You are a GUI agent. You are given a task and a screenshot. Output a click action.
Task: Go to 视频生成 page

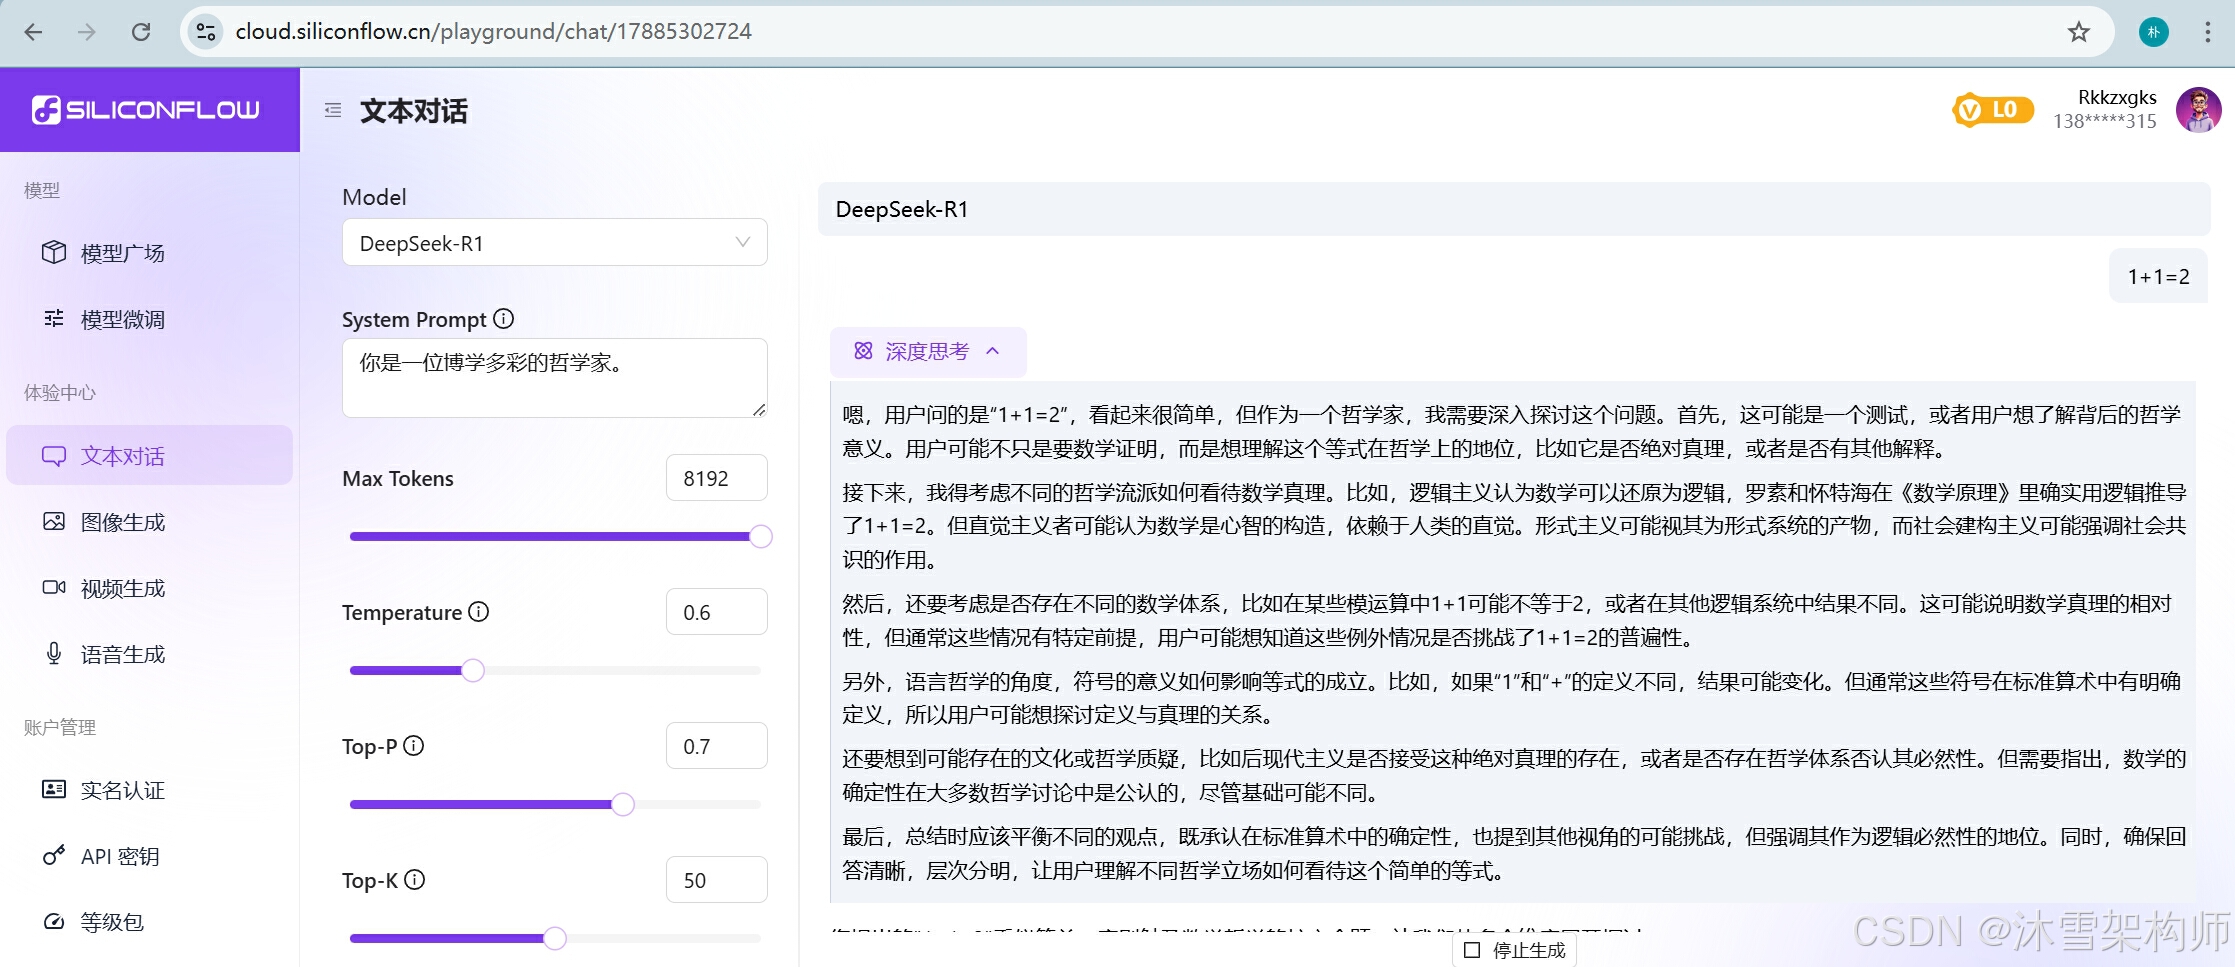pyautogui.click(x=150, y=588)
